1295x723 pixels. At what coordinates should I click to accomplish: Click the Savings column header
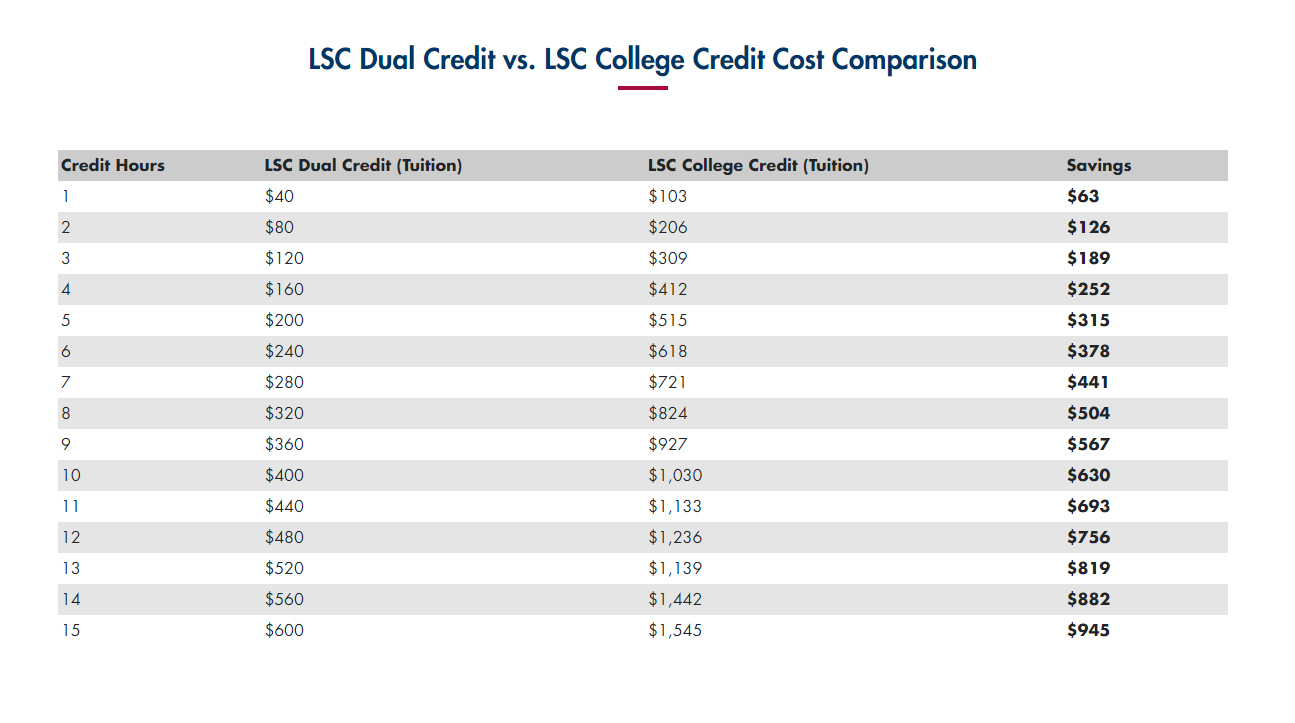click(x=1099, y=166)
